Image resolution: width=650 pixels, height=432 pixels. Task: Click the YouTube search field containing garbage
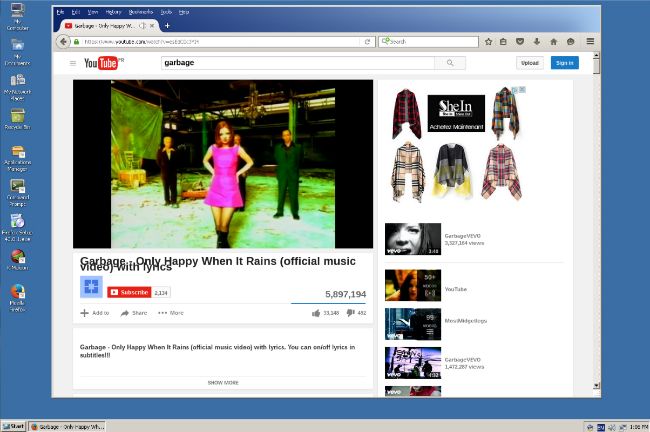click(298, 63)
